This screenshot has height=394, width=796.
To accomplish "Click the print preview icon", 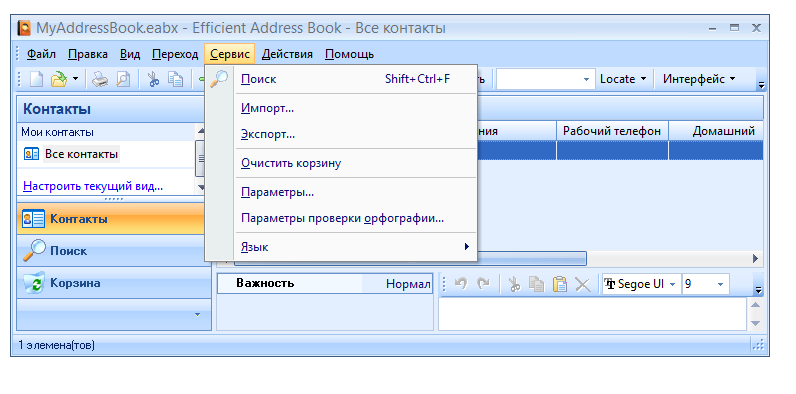I will click(123, 80).
